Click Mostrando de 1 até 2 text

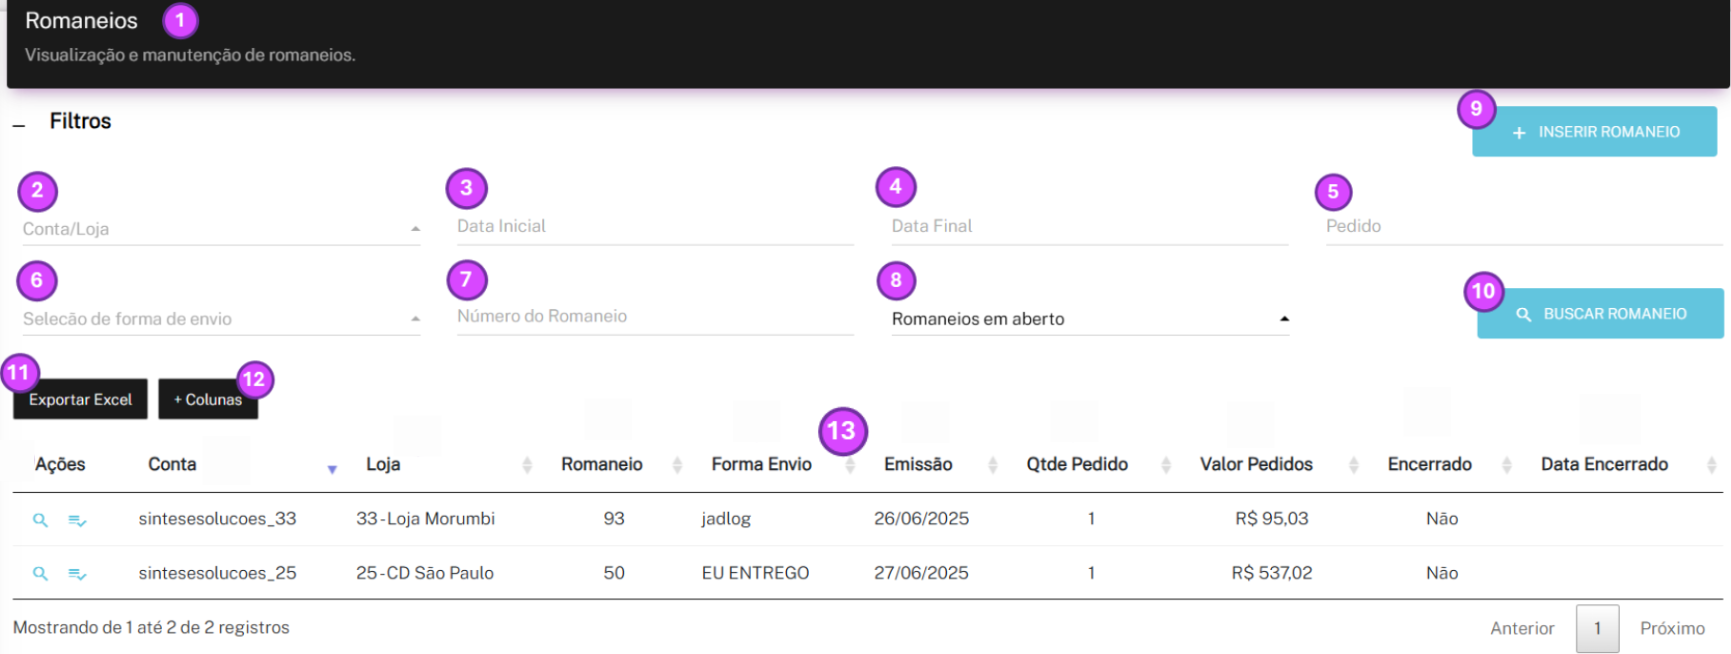[x=151, y=628]
